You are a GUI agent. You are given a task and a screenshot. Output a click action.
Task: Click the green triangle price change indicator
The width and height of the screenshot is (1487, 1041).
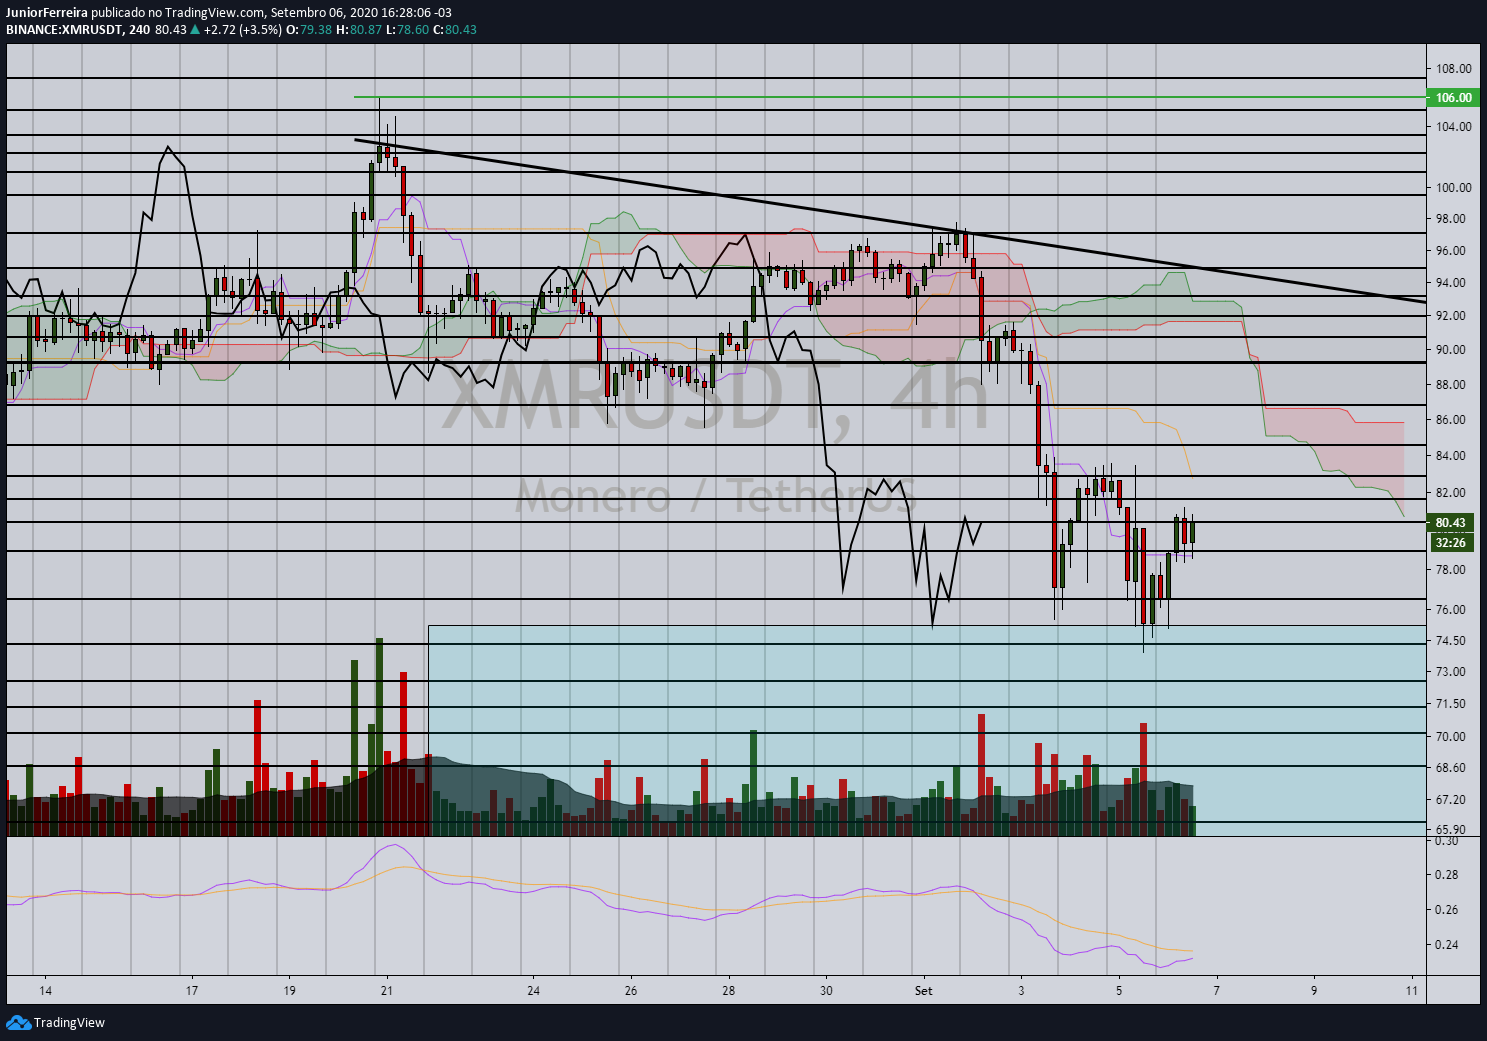click(x=195, y=29)
